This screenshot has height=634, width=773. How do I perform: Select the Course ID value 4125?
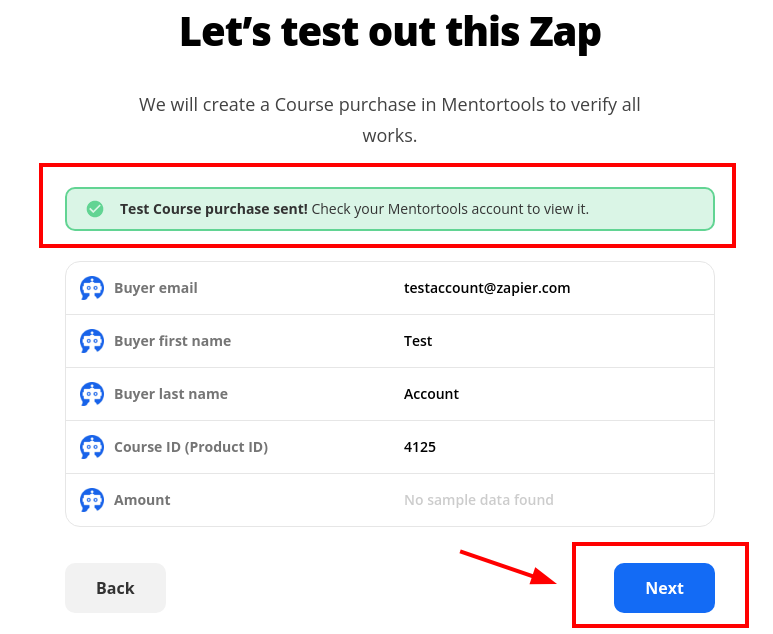pos(420,447)
